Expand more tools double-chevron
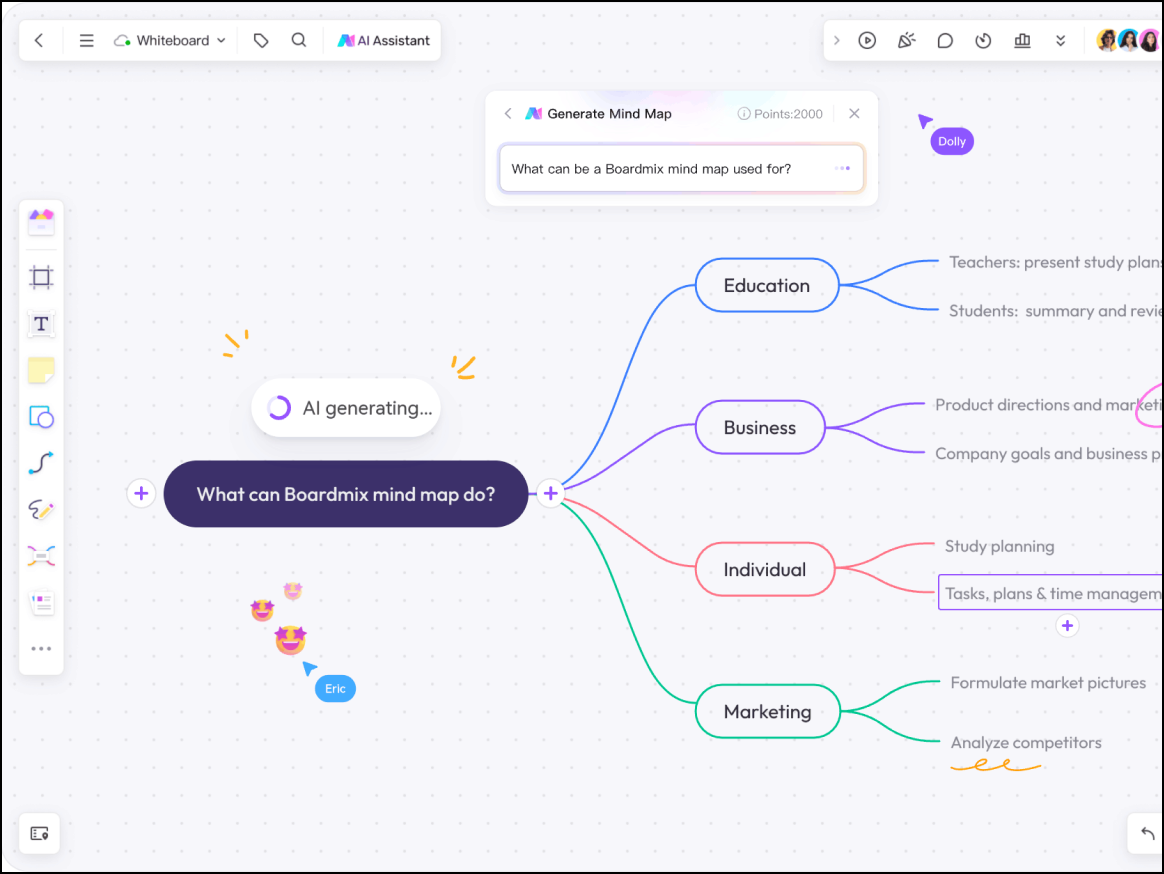Image resolution: width=1164 pixels, height=874 pixels. (1060, 40)
